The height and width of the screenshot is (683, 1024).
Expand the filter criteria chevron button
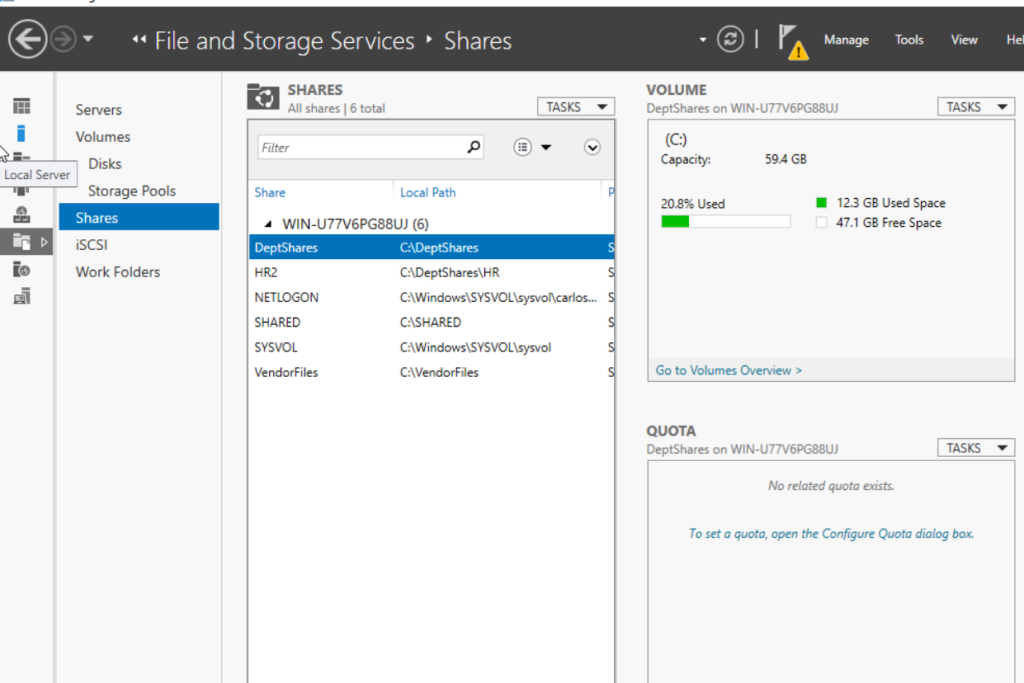pyautogui.click(x=592, y=147)
